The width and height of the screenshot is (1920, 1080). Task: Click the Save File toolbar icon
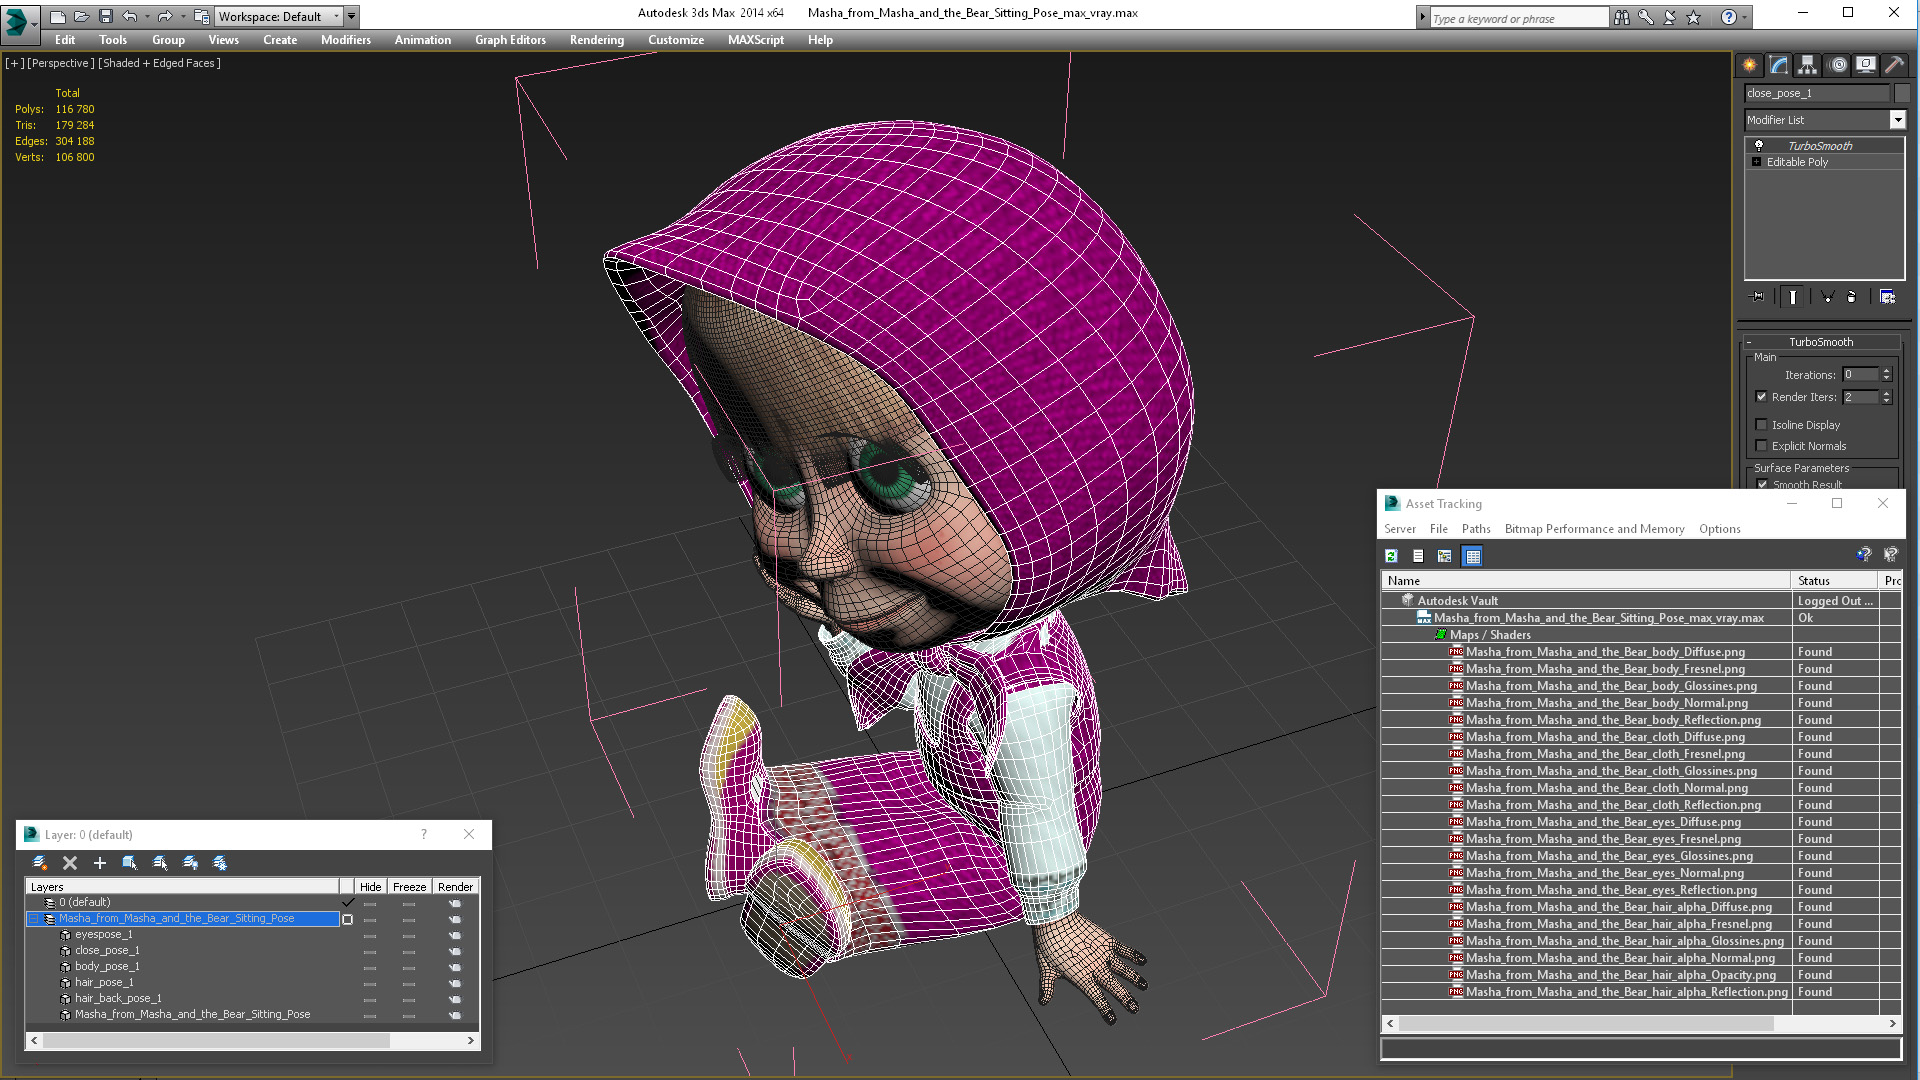pyautogui.click(x=106, y=16)
